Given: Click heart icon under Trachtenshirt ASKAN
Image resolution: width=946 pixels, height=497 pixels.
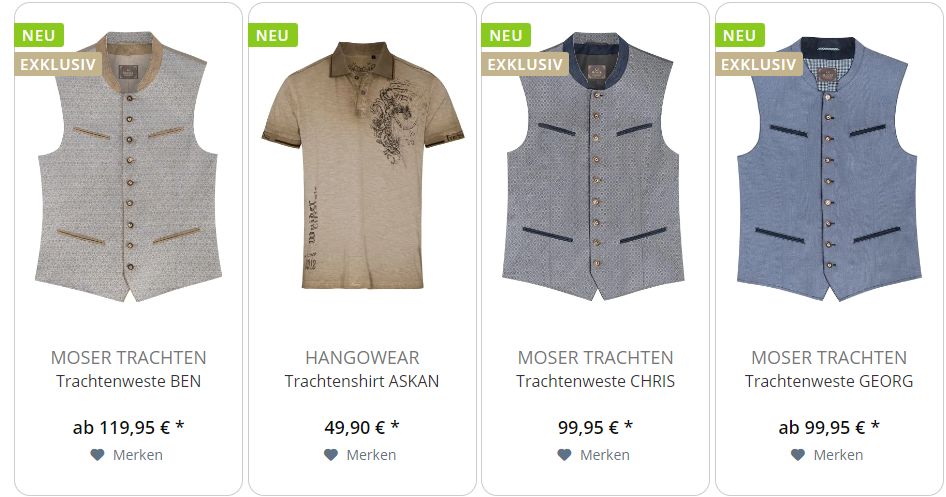Looking at the screenshot, I should pyautogui.click(x=331, y=455).
